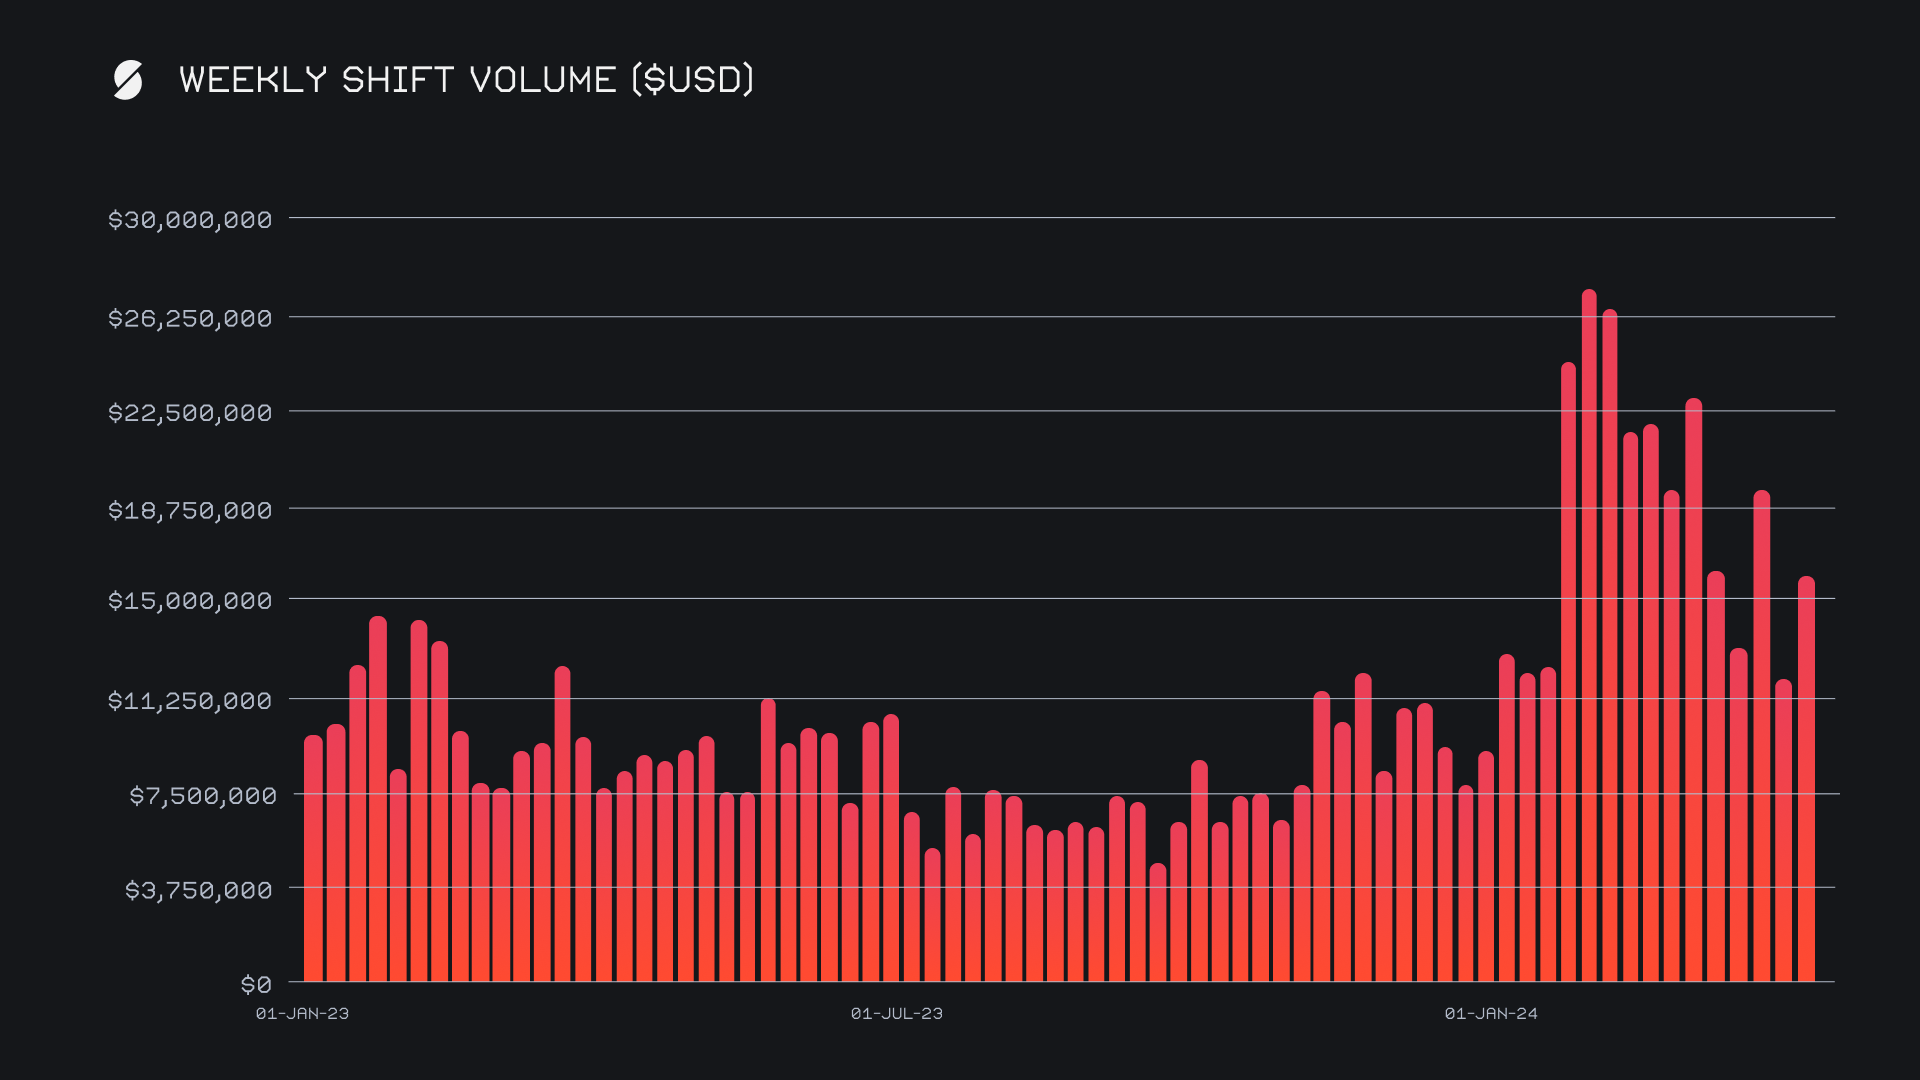
Task: Click the 01-JAN-23 date marker
Action: pyautogui.click(x=302, y=1014)
